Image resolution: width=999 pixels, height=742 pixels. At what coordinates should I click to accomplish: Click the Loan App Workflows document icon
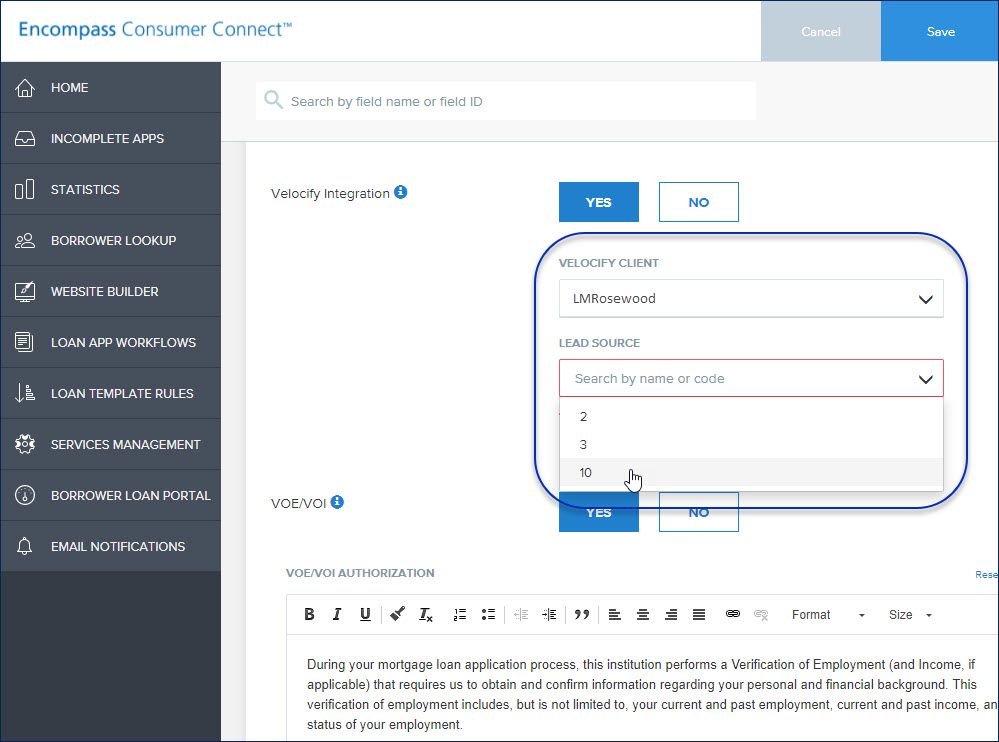[x=24, y=342]
